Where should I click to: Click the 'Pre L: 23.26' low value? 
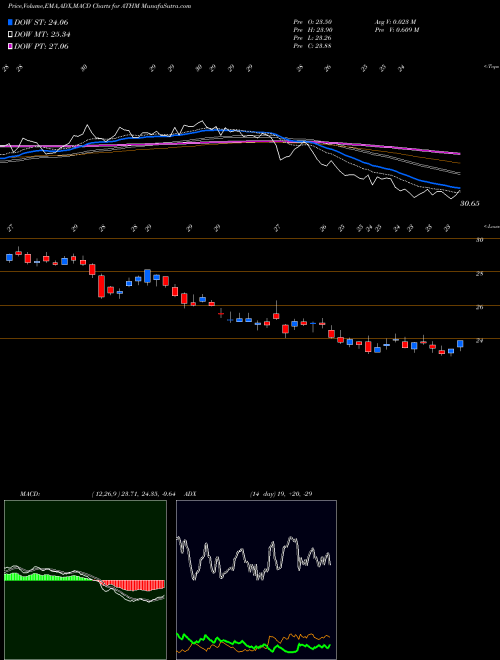(x=312, y=38)
